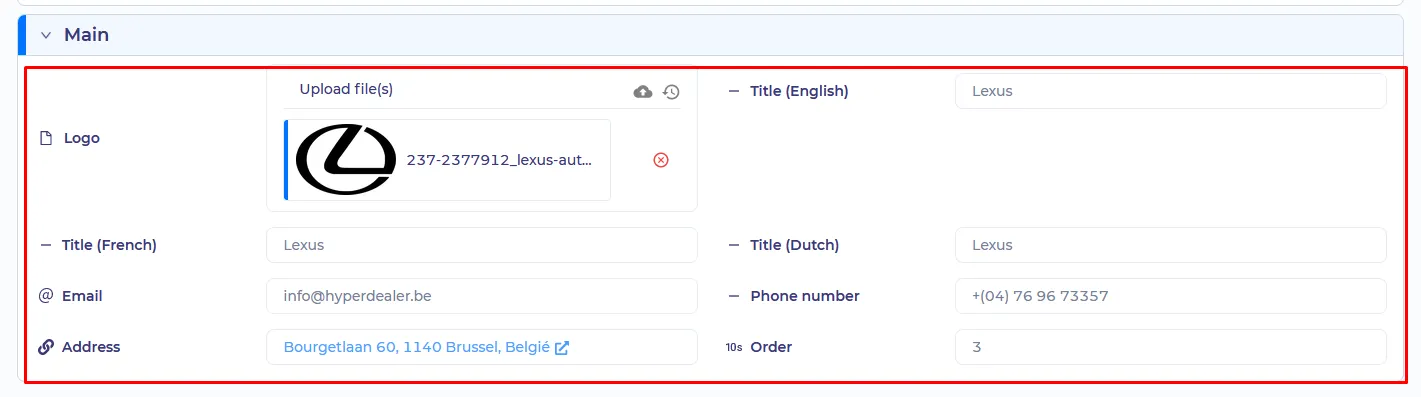Open the Lexus logo thumbnail
The width and height of the screenshot is (1421, 397).
coord(346,160)
